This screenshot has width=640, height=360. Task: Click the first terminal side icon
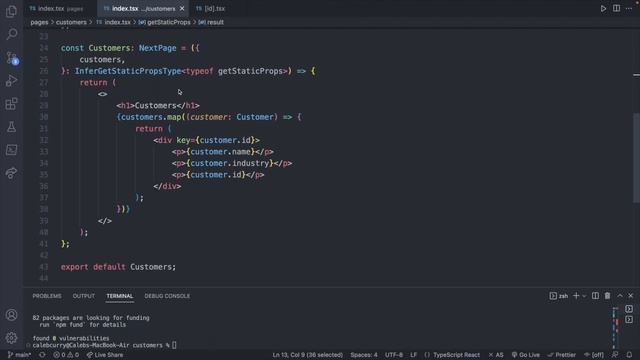click(629, 309)
